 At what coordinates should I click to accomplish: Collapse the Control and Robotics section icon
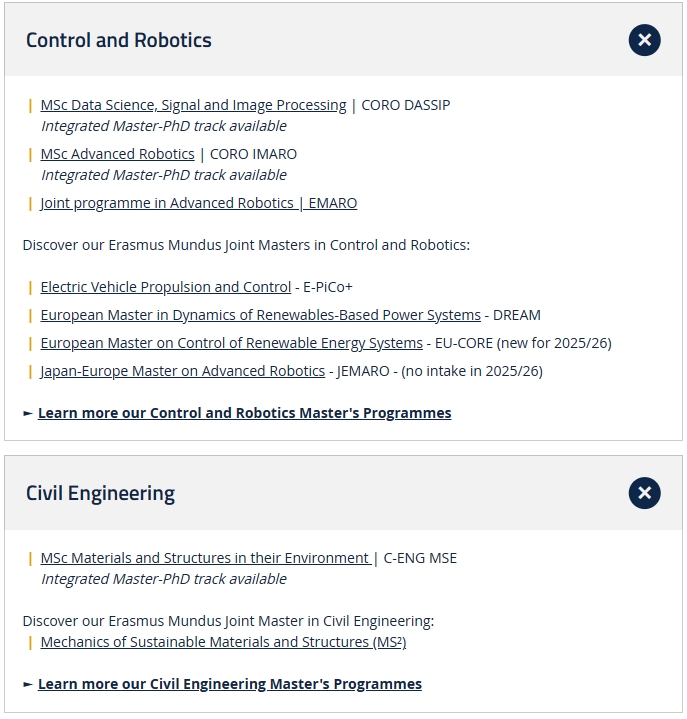point(644,40)
